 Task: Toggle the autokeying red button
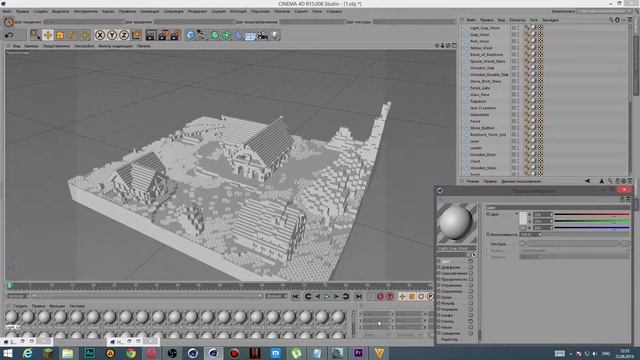click(x=390, y=296)
